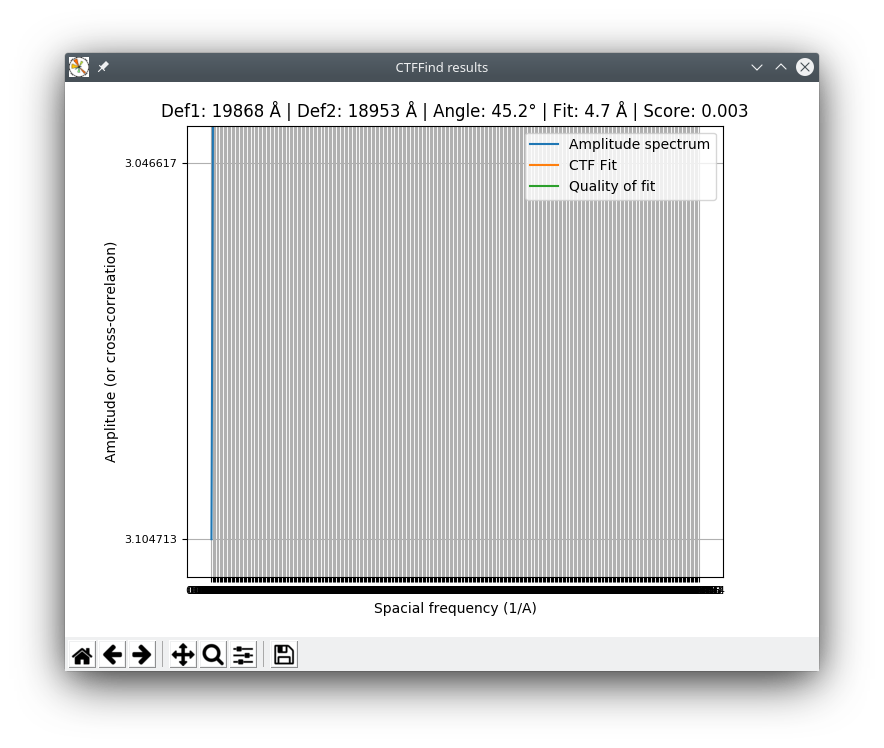Click the blue Amplitude spectrum legend line
The width and height of the screenshot is (884, 748).
[x=543, y=144]
